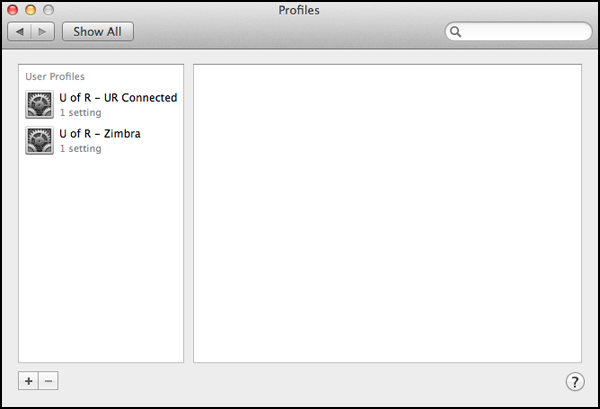Click "1 setting" under Zimbra
The height and width of the screenshot is (409, 600).
pyautogui.click(x=80, y=148)
